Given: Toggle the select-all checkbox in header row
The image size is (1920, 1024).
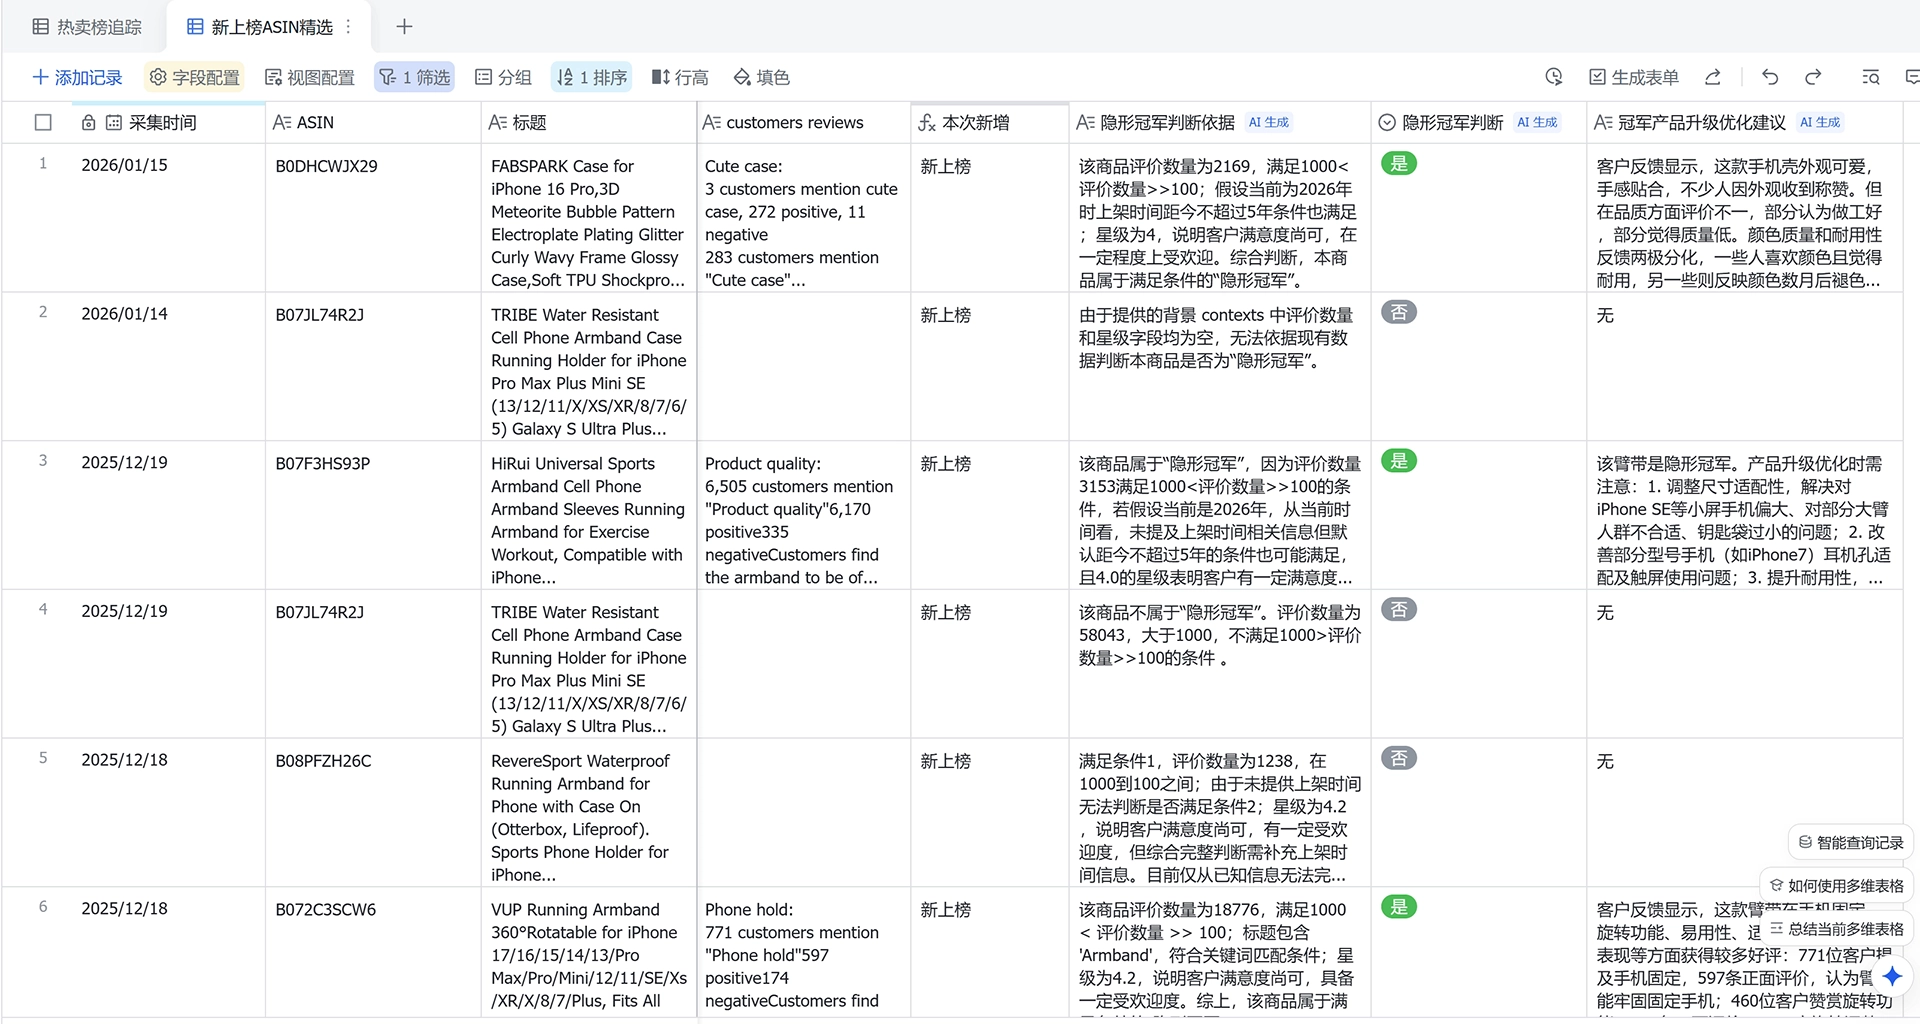Looking at the screenshot, I should 43,122.
